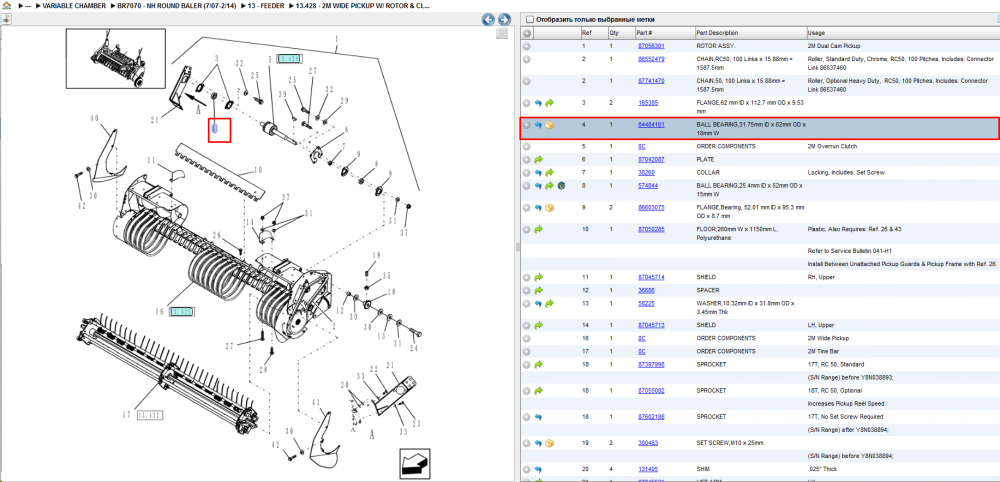Open diagram reference label beside callout 16
The height and width of the screenshot is (482, 1000).
(x=182, y=312)
